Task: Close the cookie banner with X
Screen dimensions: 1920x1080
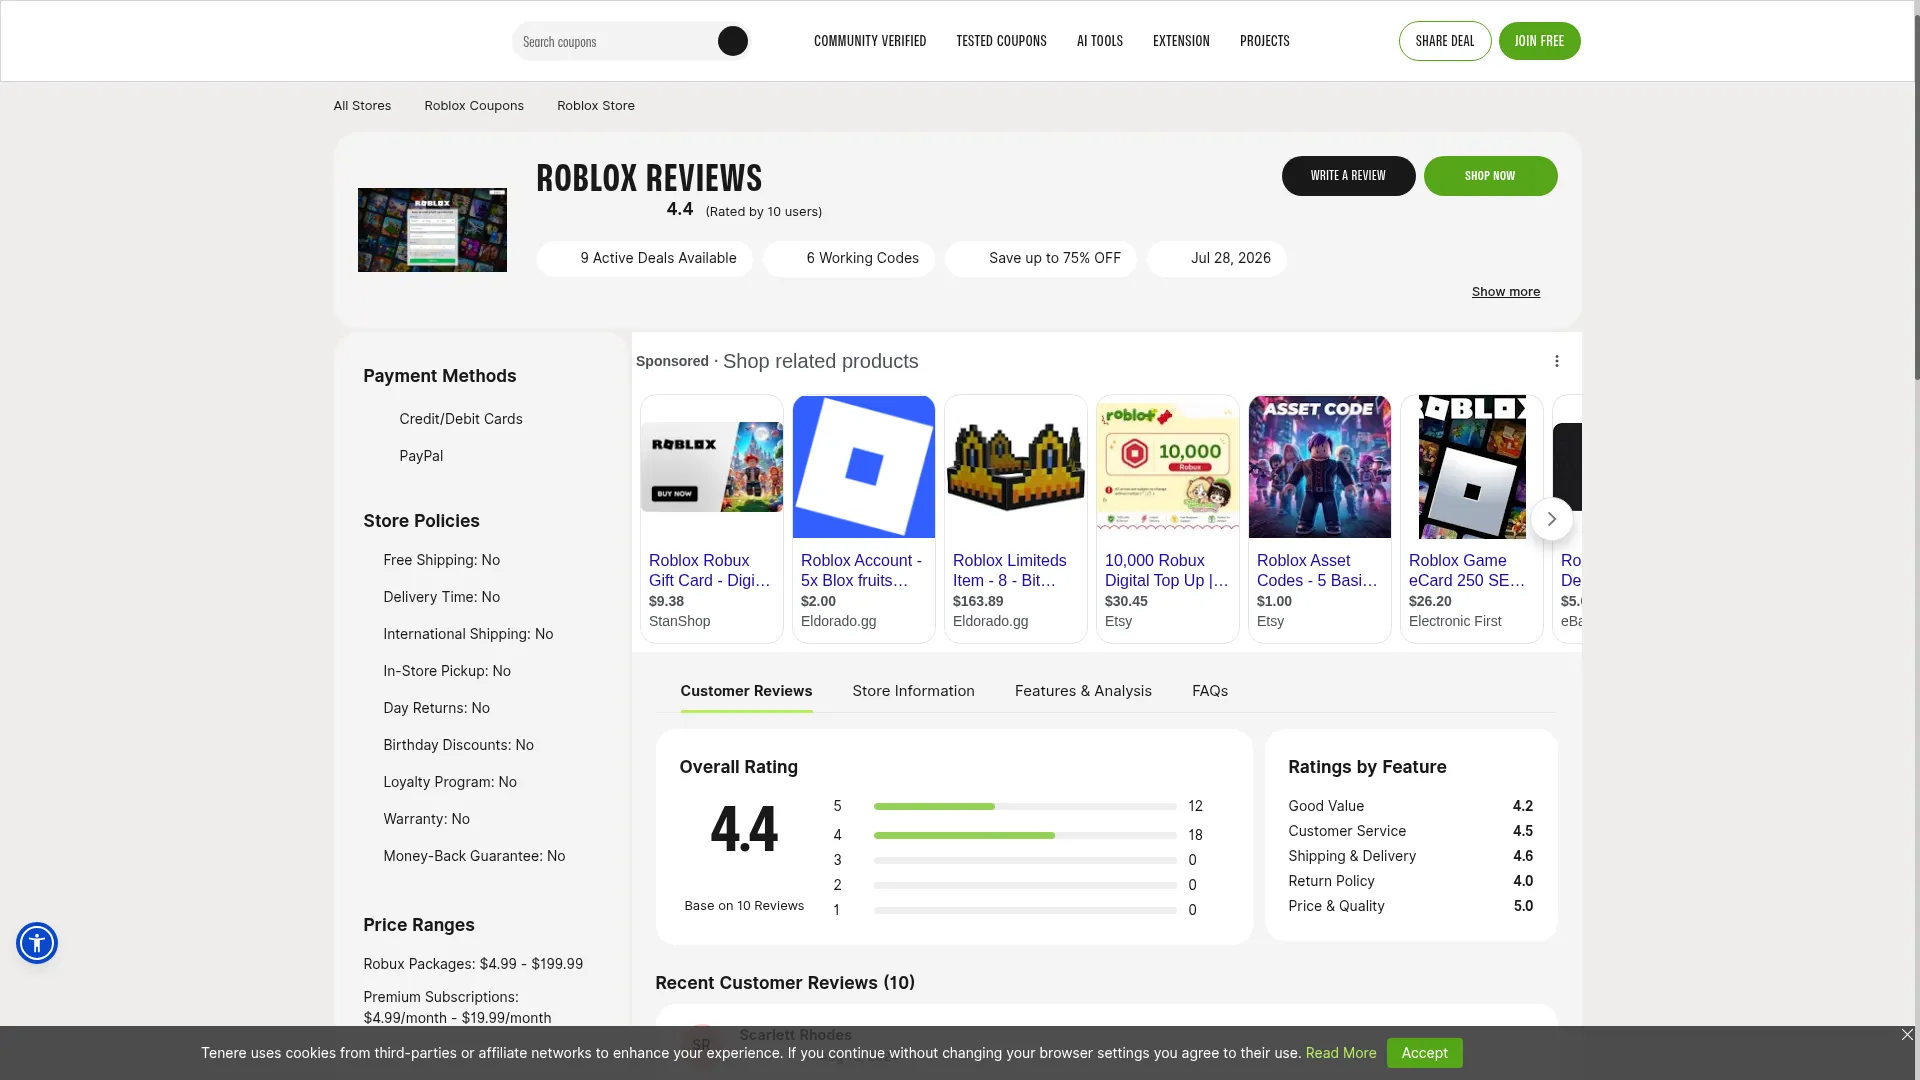Action: 1907,1035
